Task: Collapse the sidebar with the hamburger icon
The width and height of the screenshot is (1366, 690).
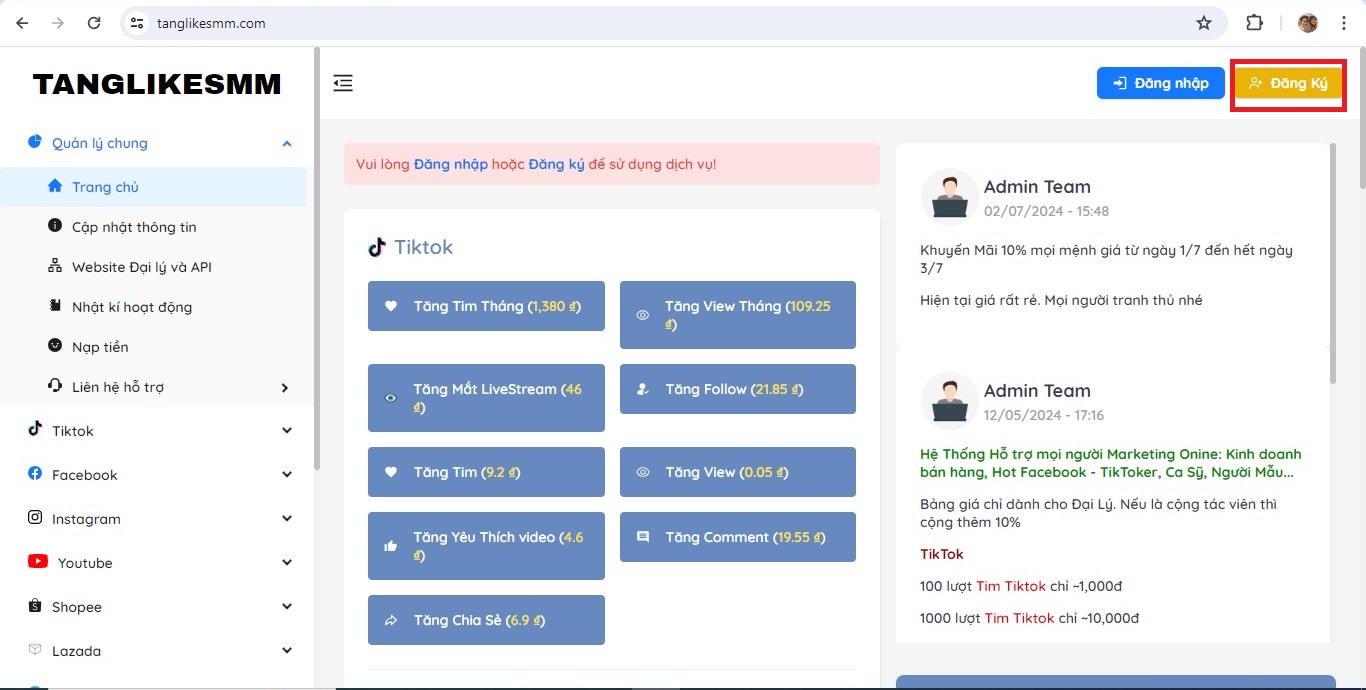Action: pos(343,83)
